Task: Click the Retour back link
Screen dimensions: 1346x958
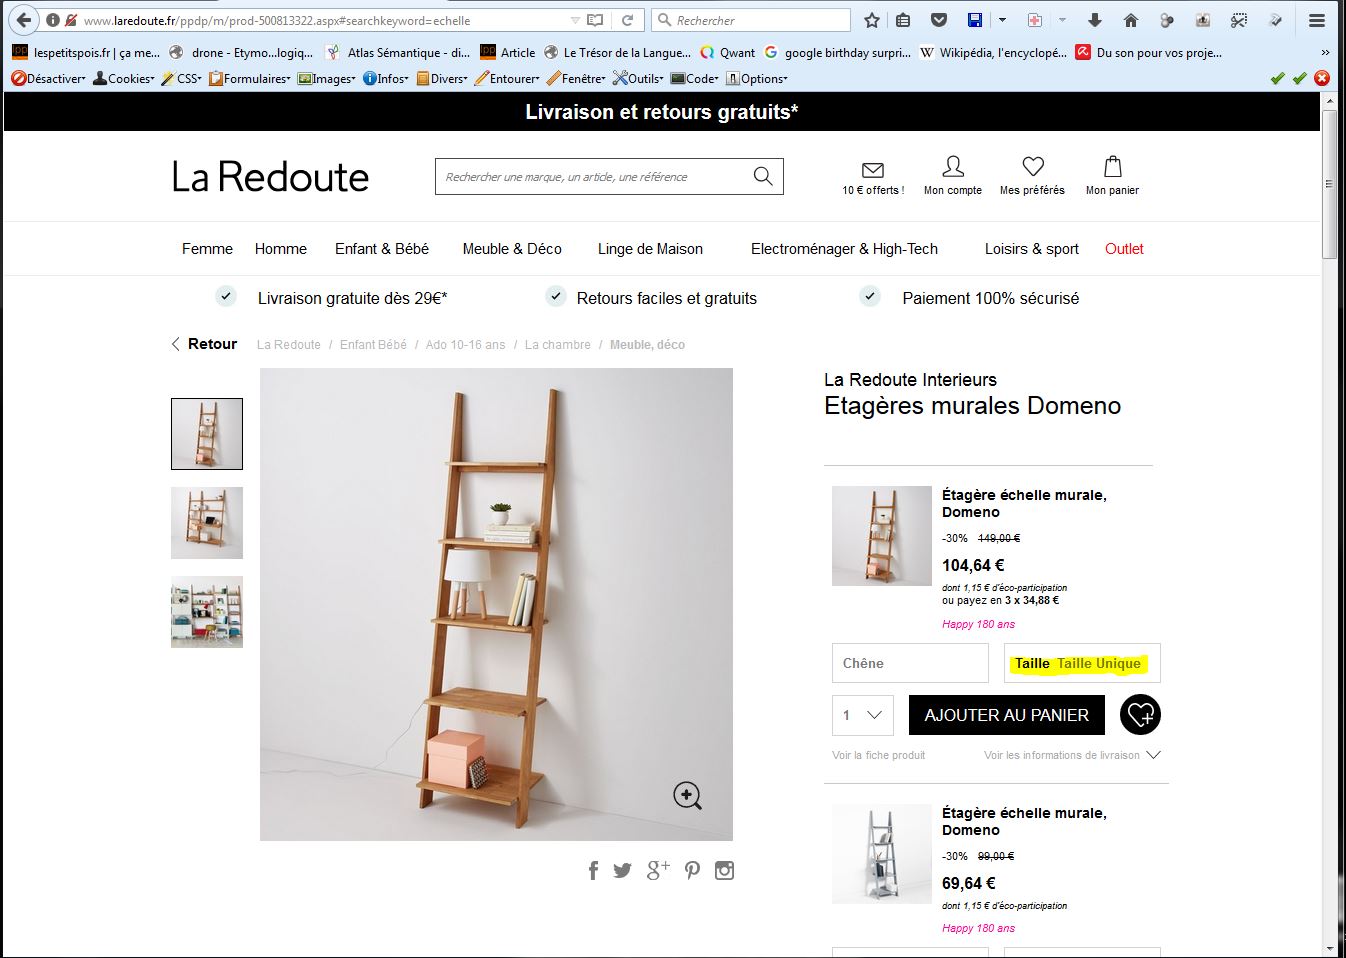Action: pyautogui.click(x=204, y=344)
